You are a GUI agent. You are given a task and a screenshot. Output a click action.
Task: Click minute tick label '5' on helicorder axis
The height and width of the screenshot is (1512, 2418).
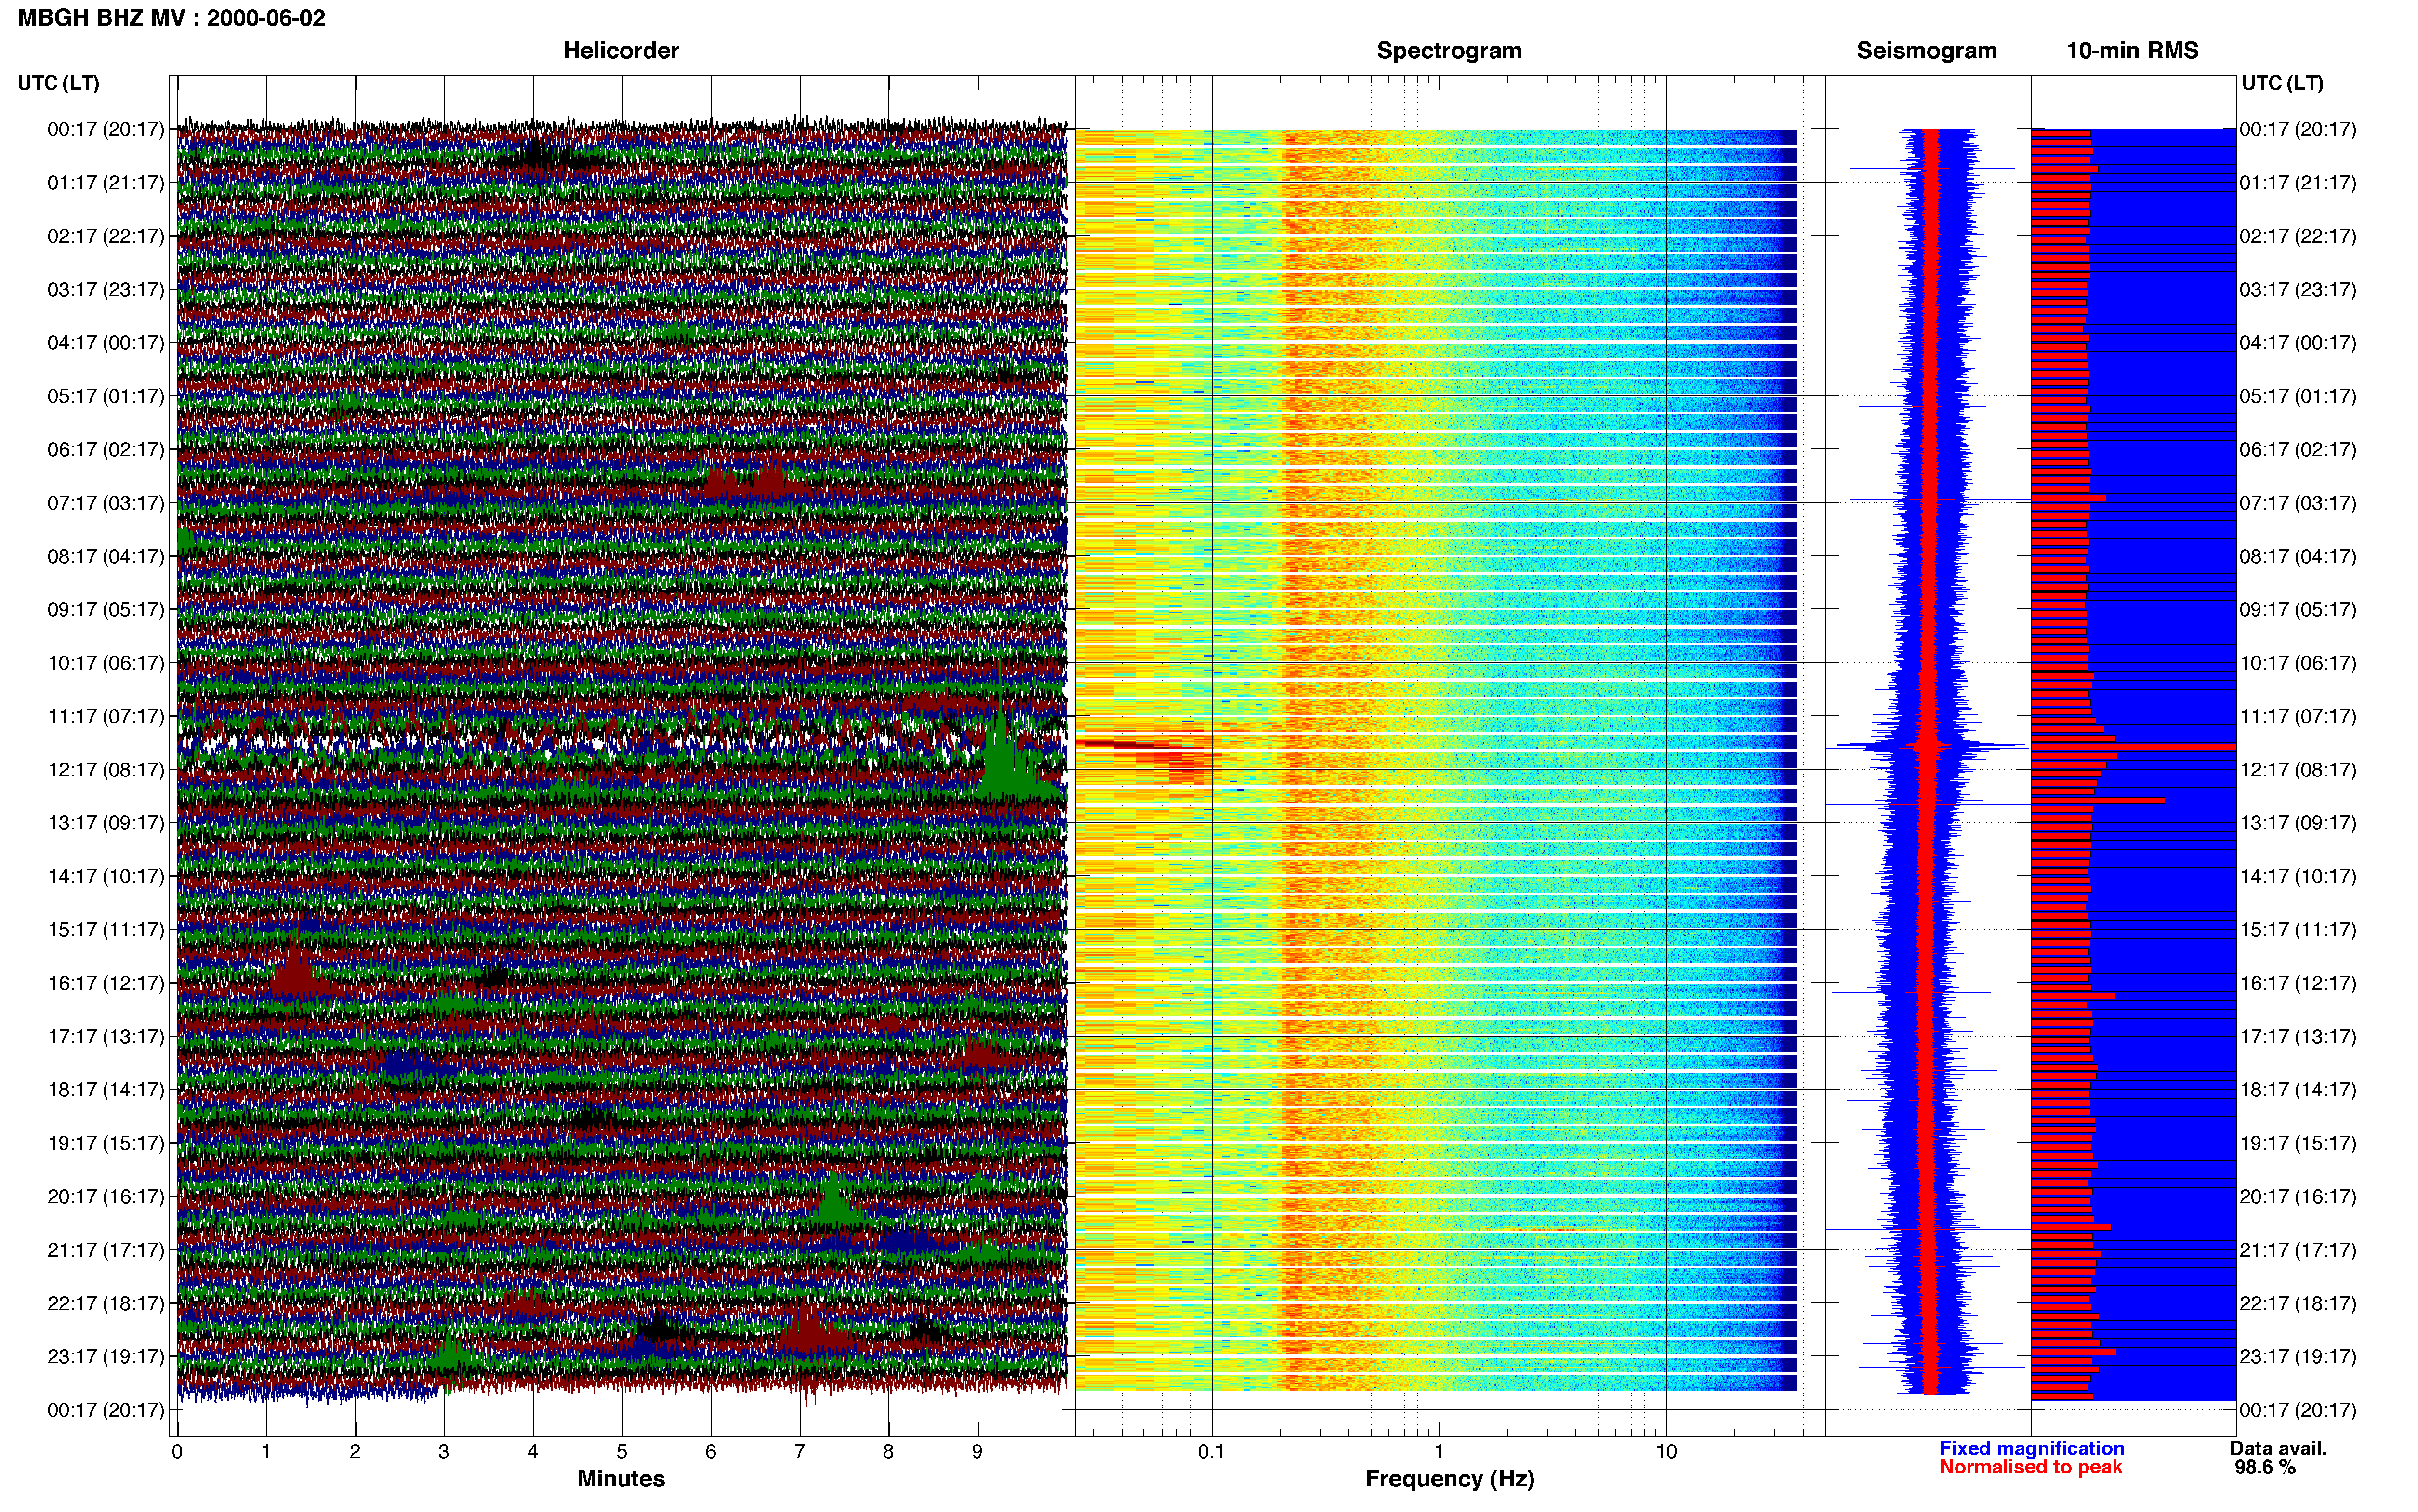pyautogui.click(x=622, y=1451)
